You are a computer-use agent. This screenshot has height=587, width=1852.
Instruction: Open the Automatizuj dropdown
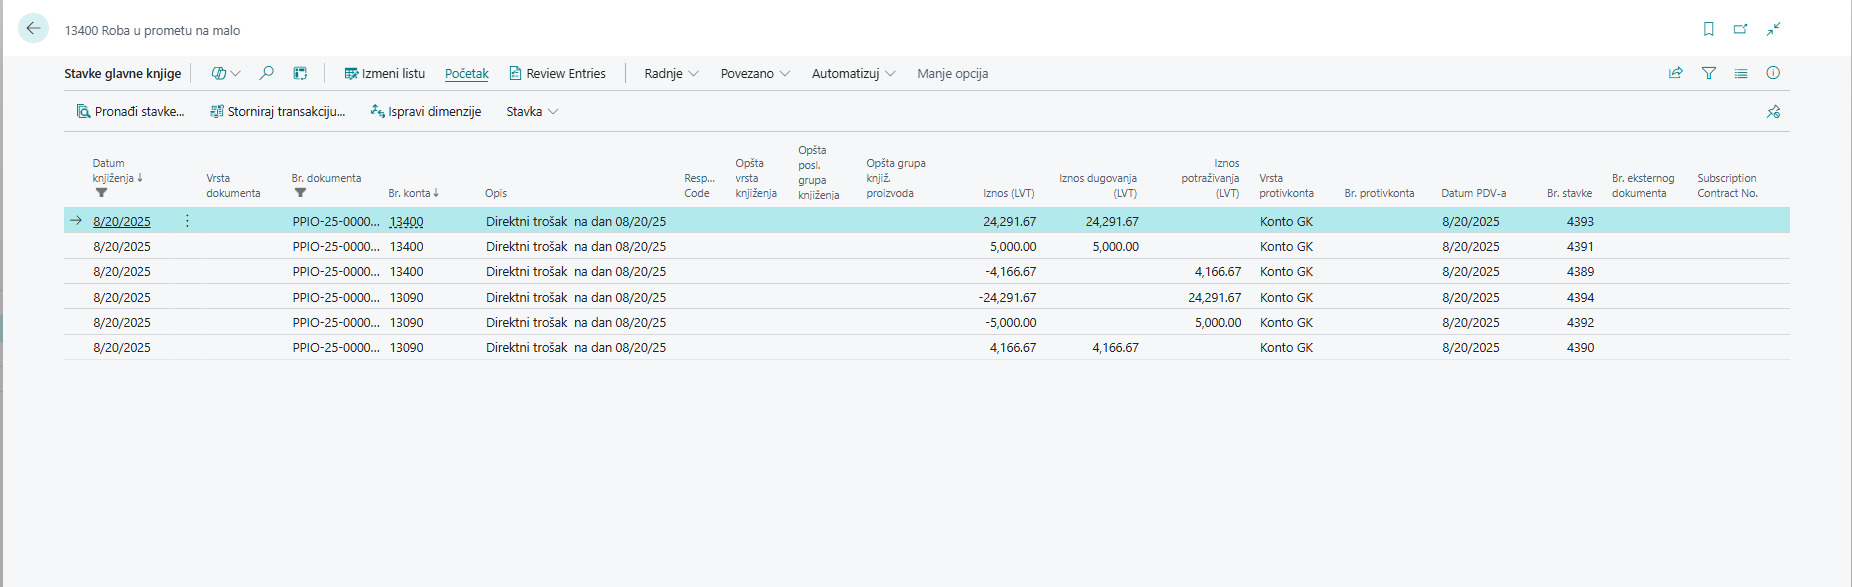(x=853, y=74)
